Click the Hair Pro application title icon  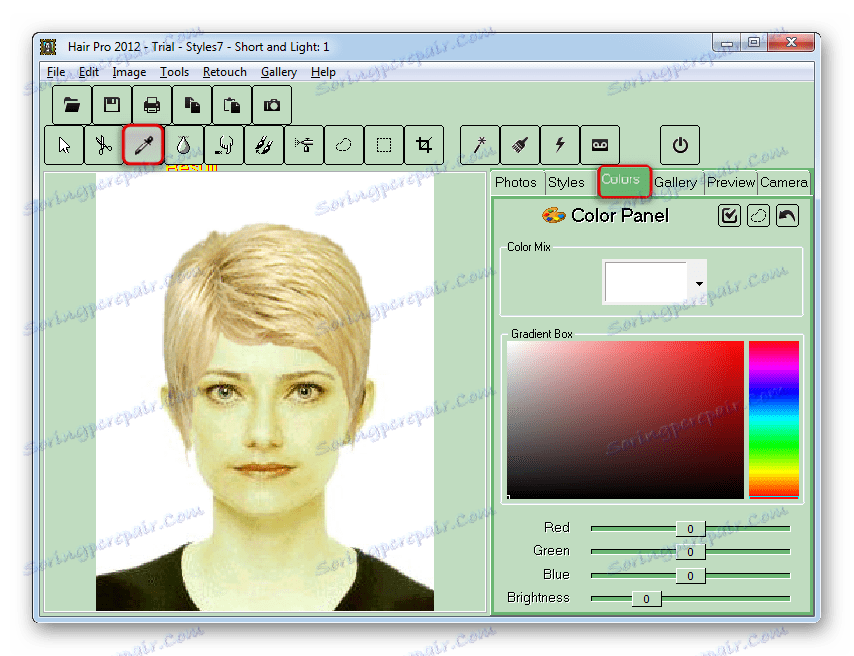(48, 47)
